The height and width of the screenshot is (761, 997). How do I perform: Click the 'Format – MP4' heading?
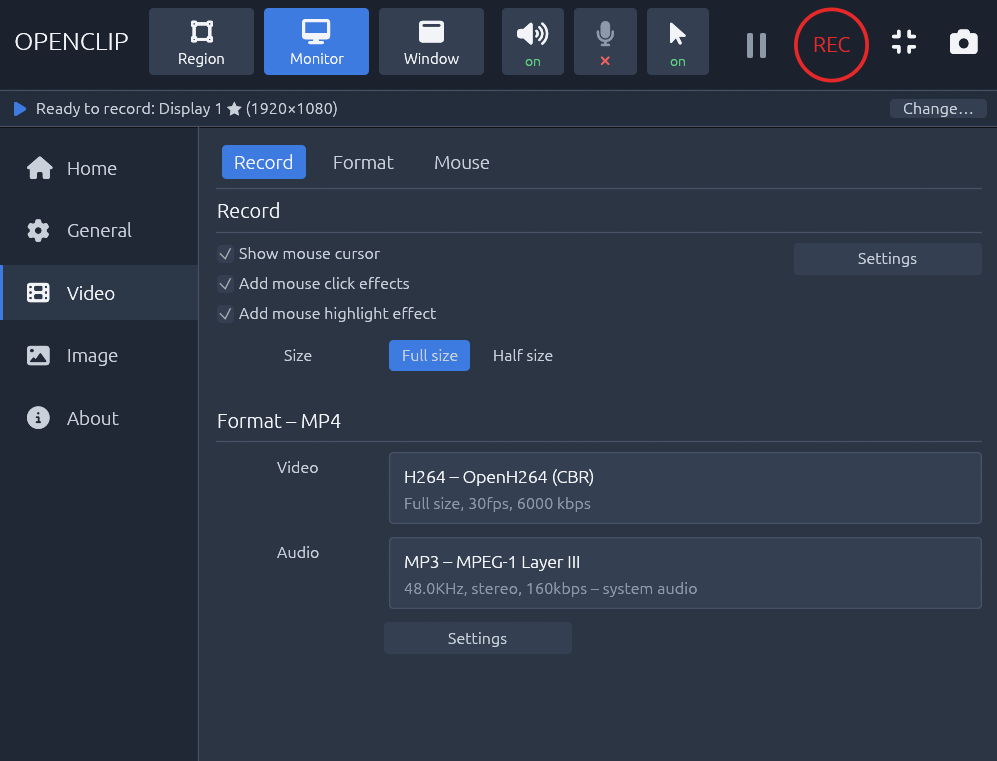pos(278,421)
